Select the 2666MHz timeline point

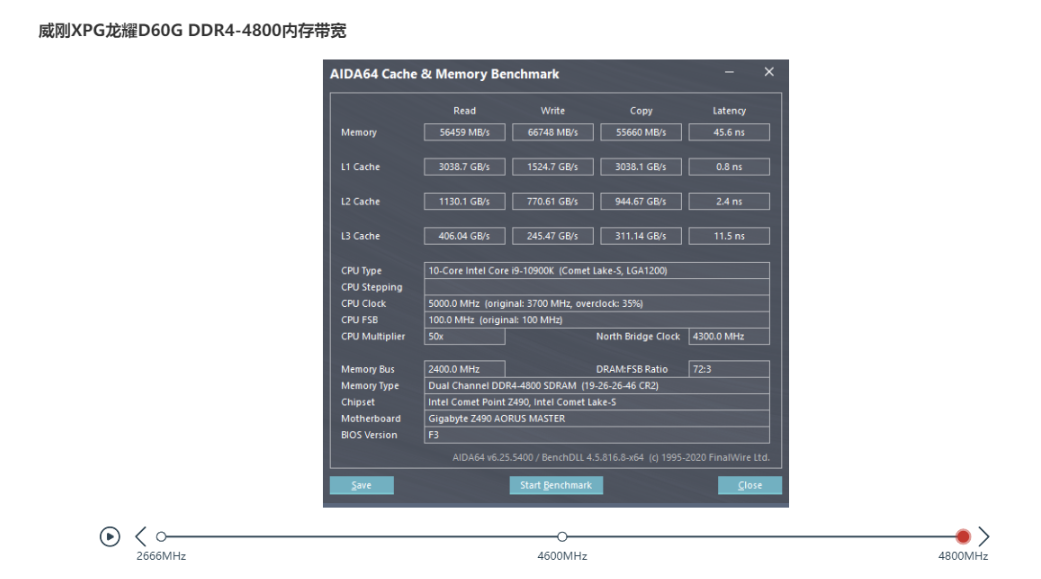tap(162, 537)
